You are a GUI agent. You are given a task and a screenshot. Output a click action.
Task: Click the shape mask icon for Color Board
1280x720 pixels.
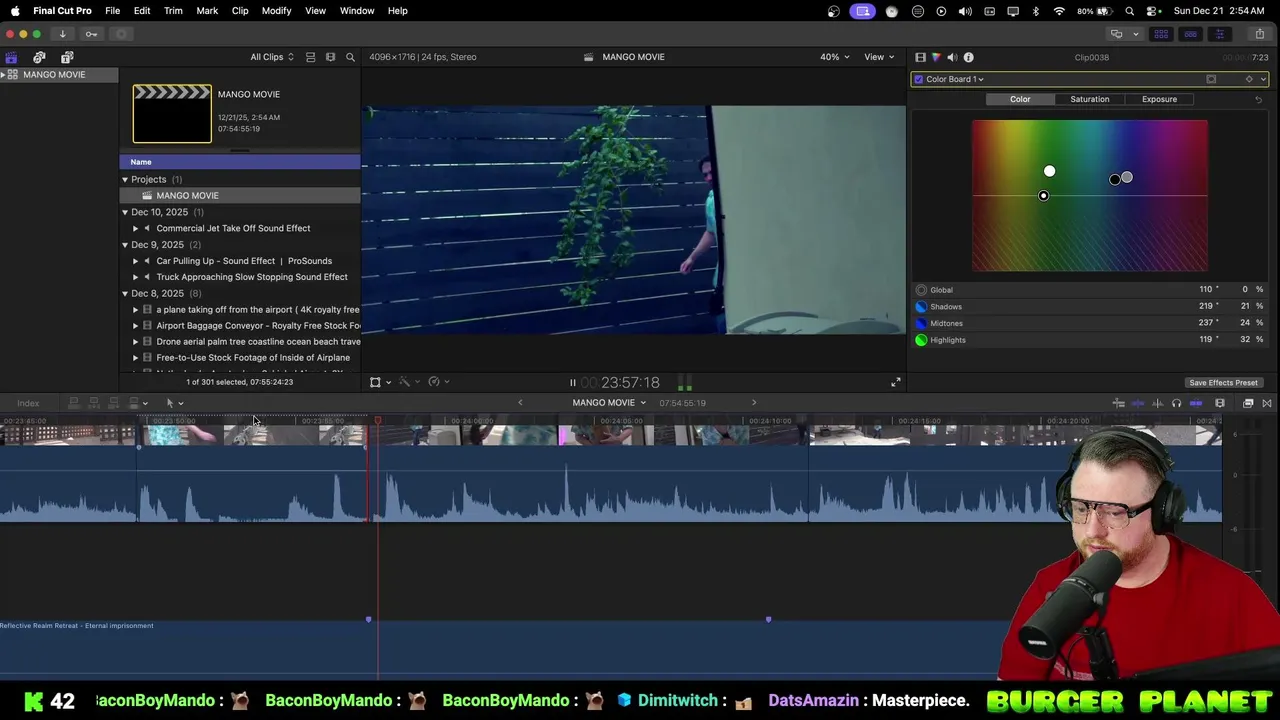point(1211,79)
